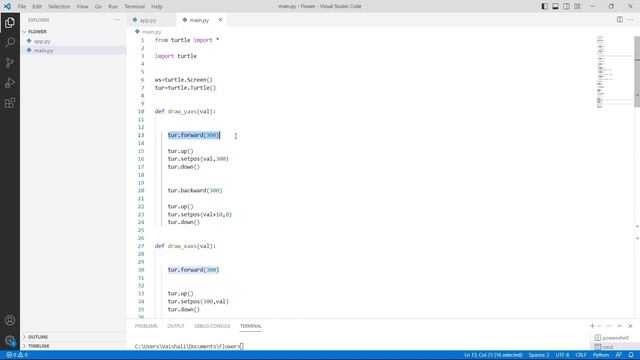Switch to the TERMINAL panel tab
Screen dimensions: 640x360
251,326
